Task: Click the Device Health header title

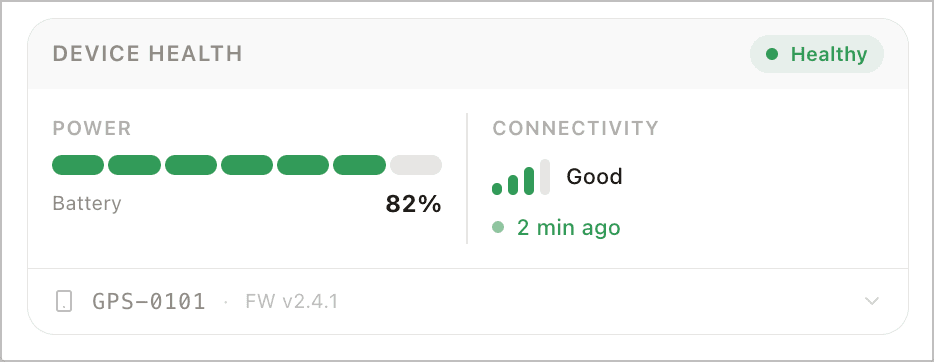Action: click(148, 54)
